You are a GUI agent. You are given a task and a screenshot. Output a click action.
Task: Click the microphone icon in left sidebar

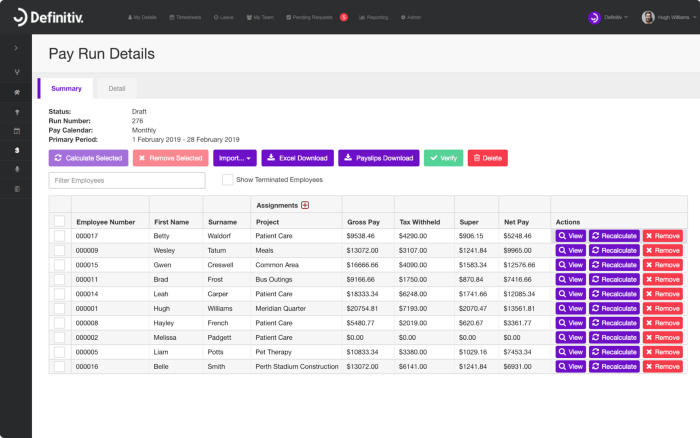pos(17,169)
